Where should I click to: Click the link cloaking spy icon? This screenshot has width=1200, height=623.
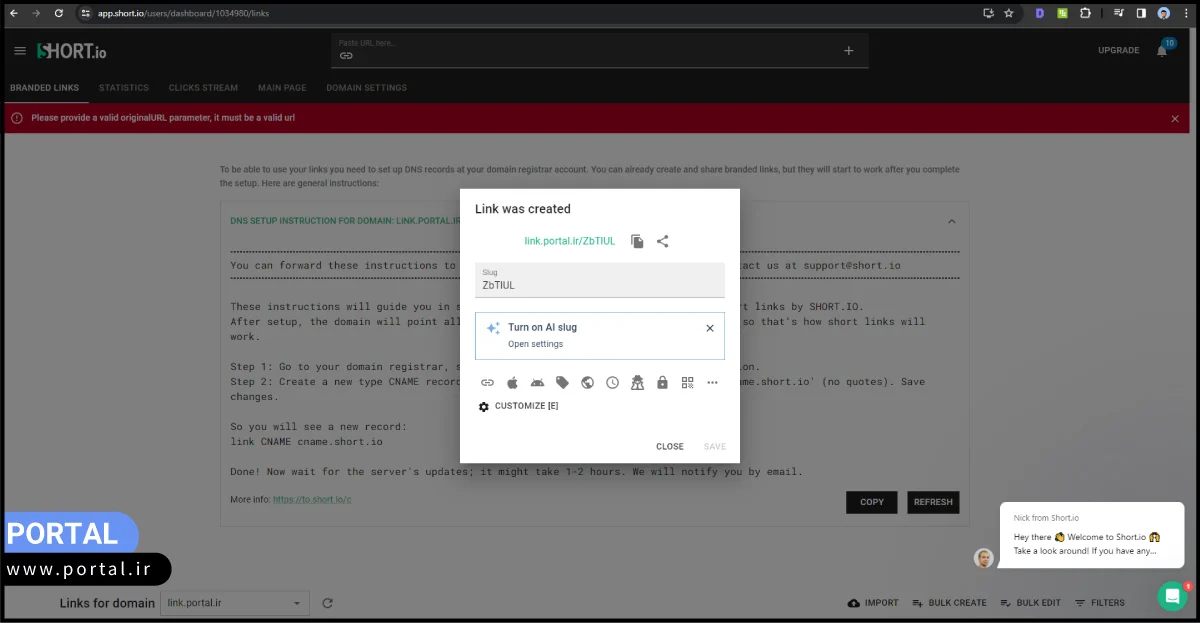pos(637,383)
